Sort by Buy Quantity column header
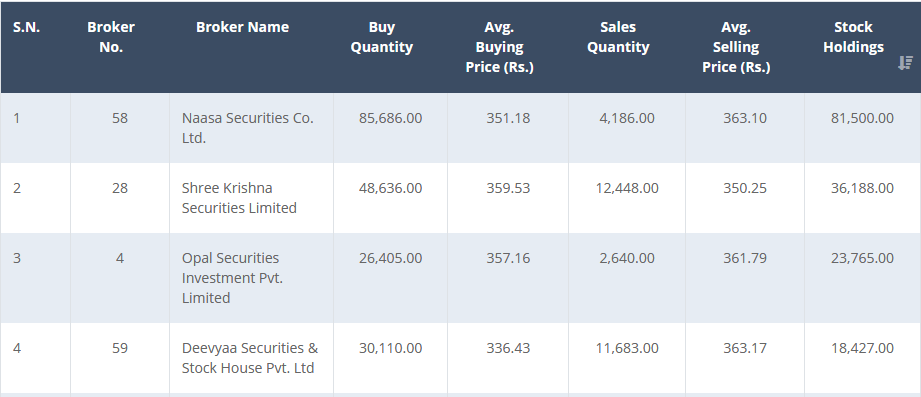Image resolution: width=921 pixels, height=397 pixels. coord(382,37)
